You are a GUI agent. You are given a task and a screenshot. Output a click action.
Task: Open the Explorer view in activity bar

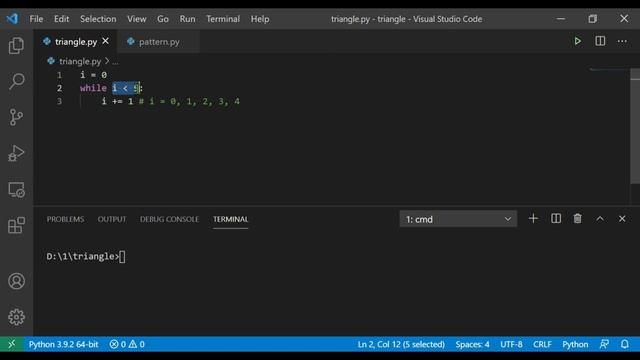pyautogui.click(x=16, y=45)
